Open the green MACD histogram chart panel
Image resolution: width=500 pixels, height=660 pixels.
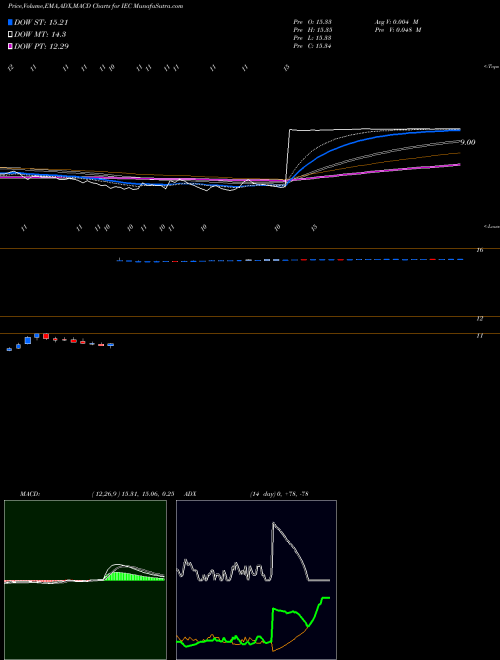pyautogui.click(x=85, y=580)
